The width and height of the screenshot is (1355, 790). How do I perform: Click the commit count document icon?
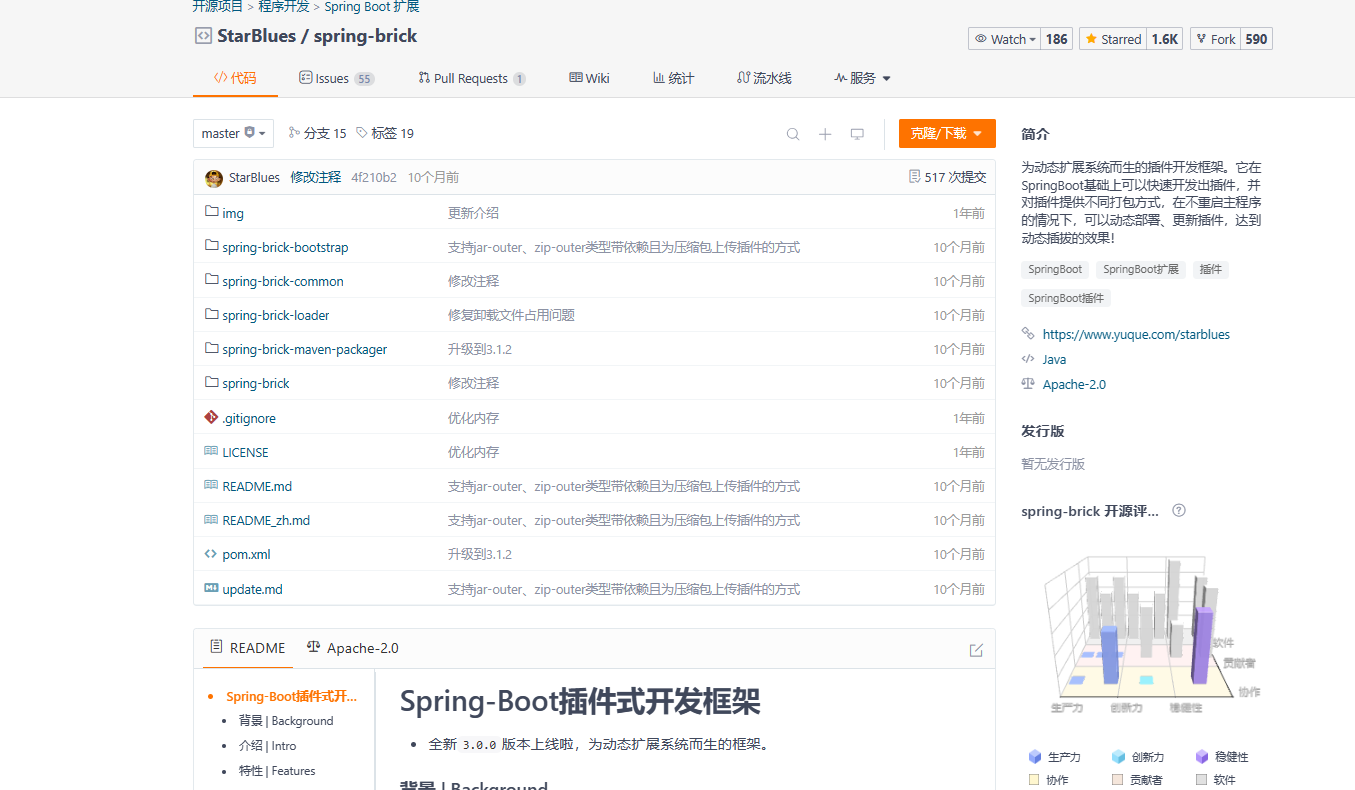tap(914, 177)
